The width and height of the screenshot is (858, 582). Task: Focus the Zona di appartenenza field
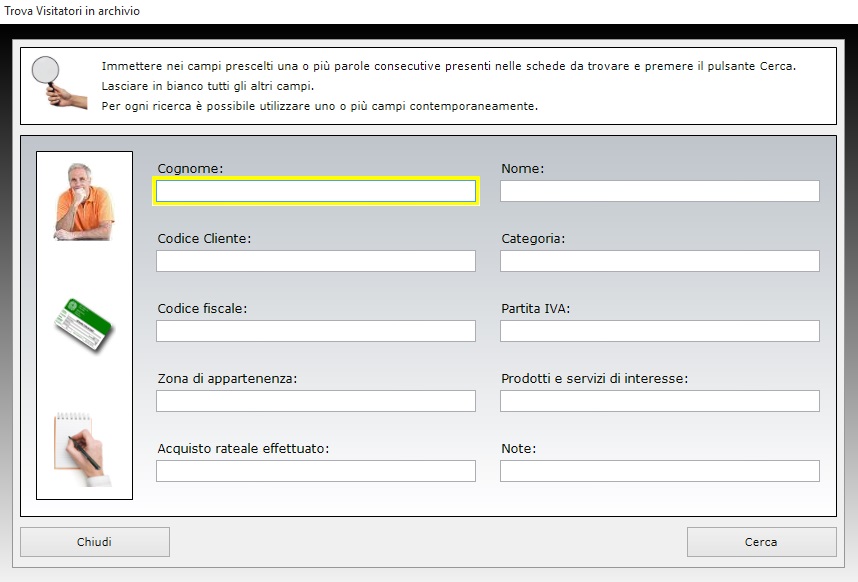coord(316,401)
